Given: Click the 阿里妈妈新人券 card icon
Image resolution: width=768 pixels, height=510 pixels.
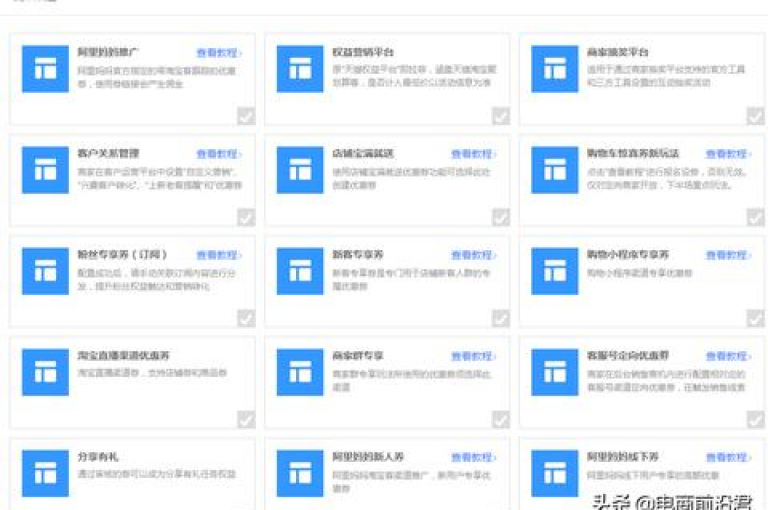Looking at the screenshot, I should 300,473.
